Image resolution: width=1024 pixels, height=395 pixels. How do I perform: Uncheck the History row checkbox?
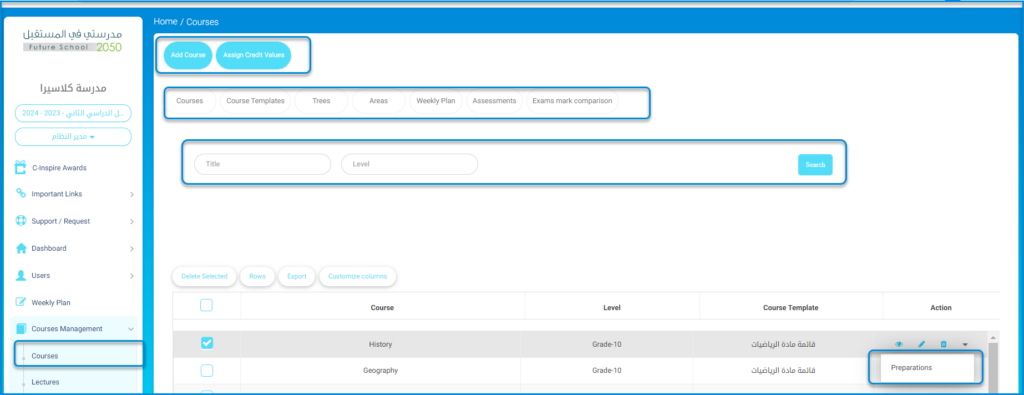[x=206, y=343]
